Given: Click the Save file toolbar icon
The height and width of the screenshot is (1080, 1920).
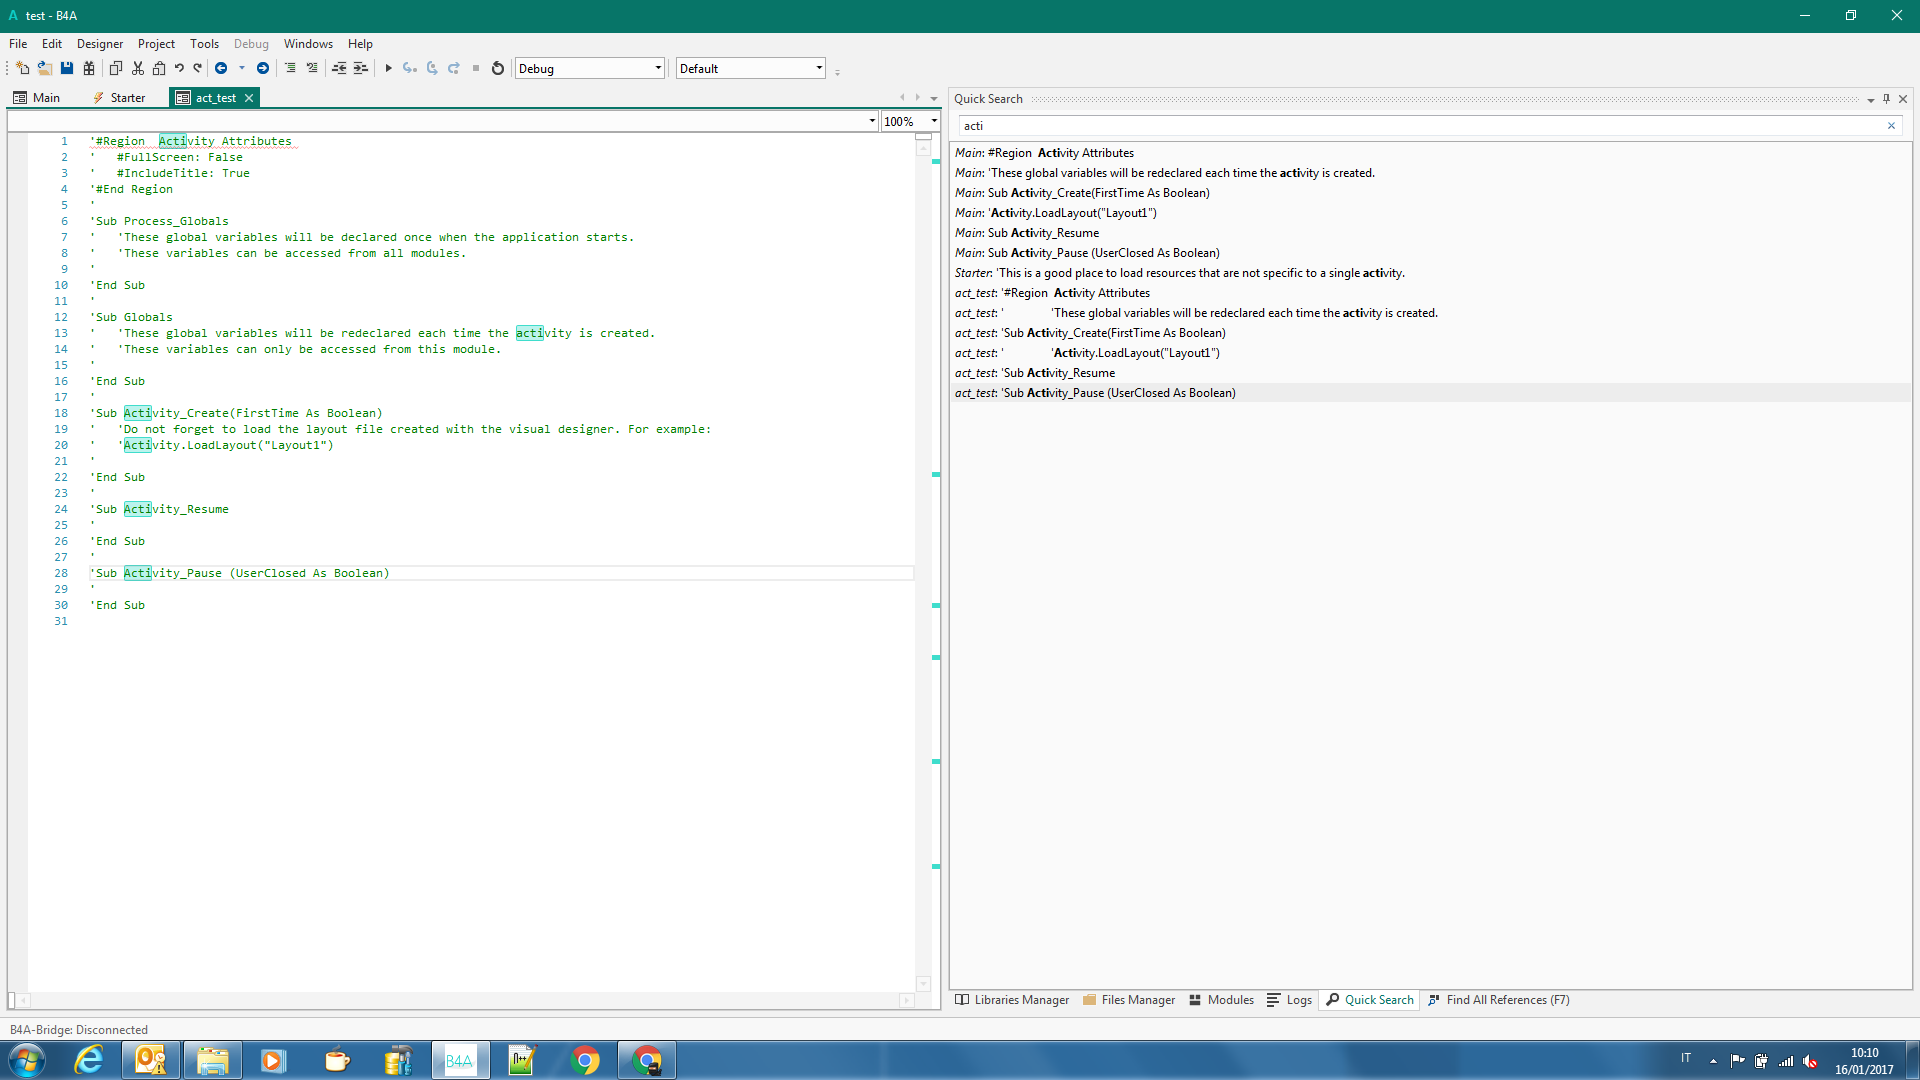Looking at the screenshot, I should [x=67, y=68].
